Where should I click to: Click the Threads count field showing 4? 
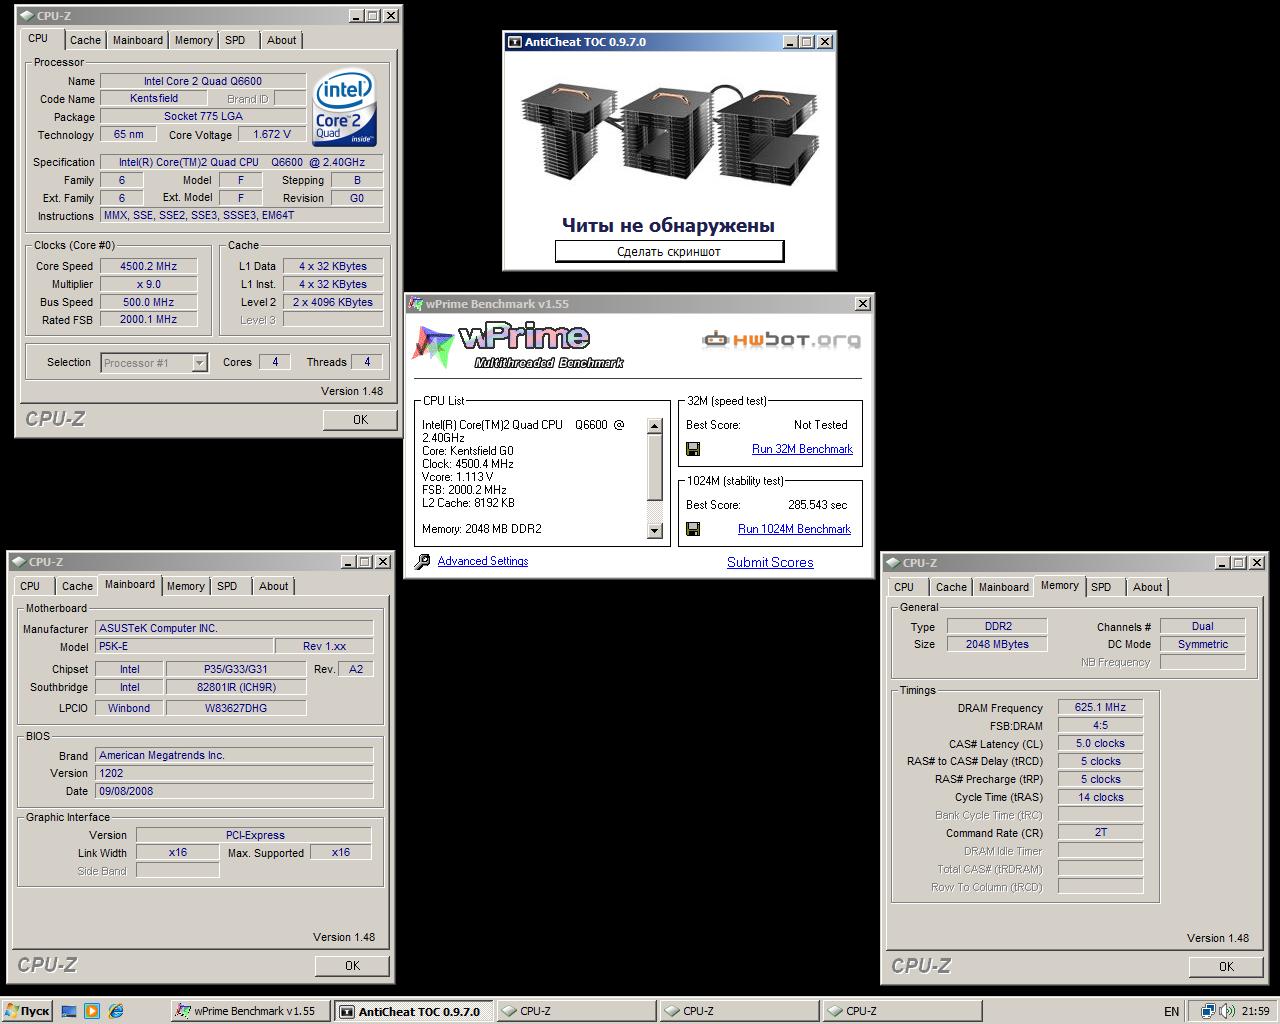[367, 362]
